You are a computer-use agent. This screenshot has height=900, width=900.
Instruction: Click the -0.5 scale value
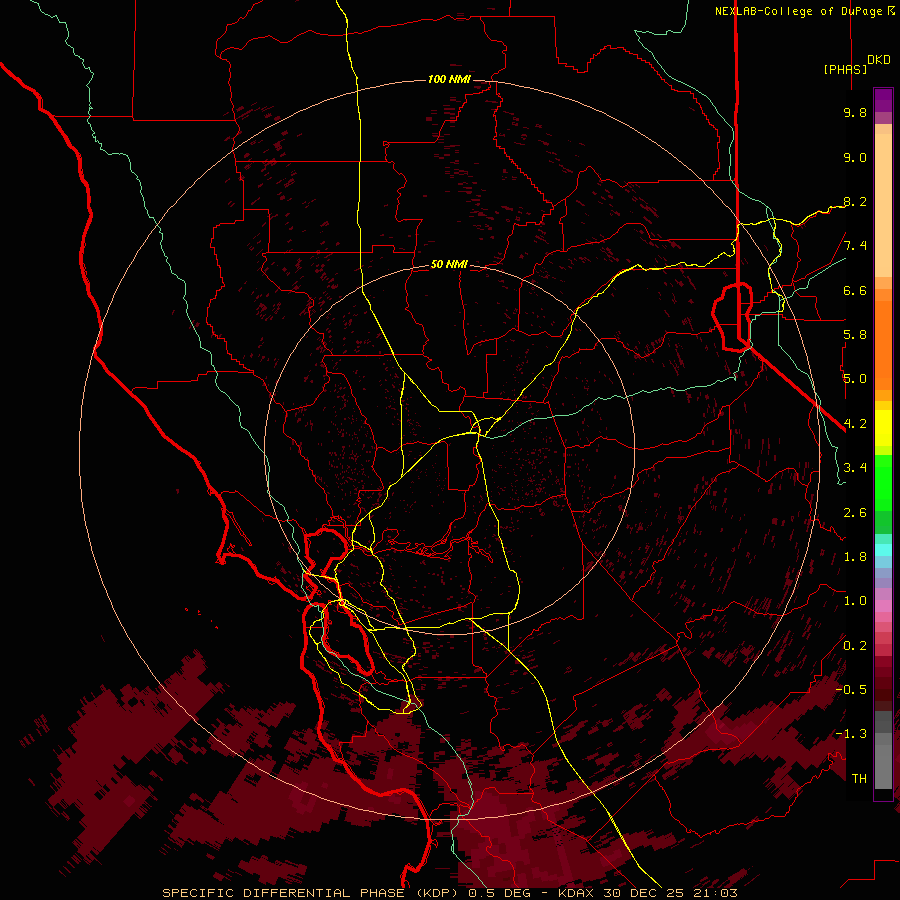pos(851,690)
